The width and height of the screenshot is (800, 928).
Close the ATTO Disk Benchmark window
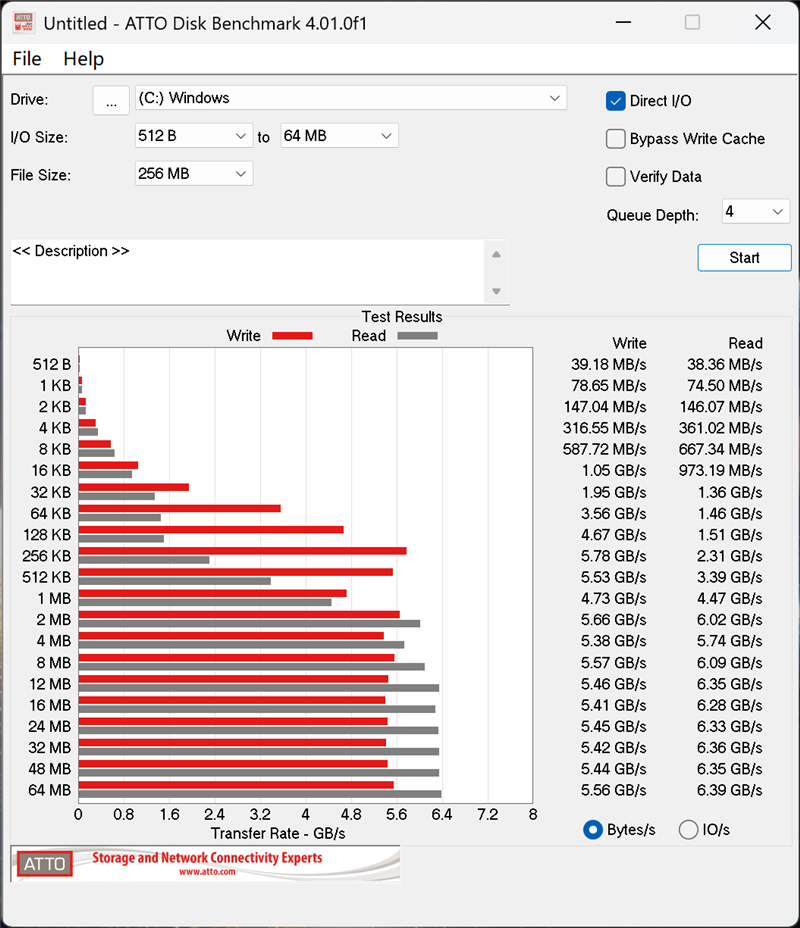[x=763, y=22]
